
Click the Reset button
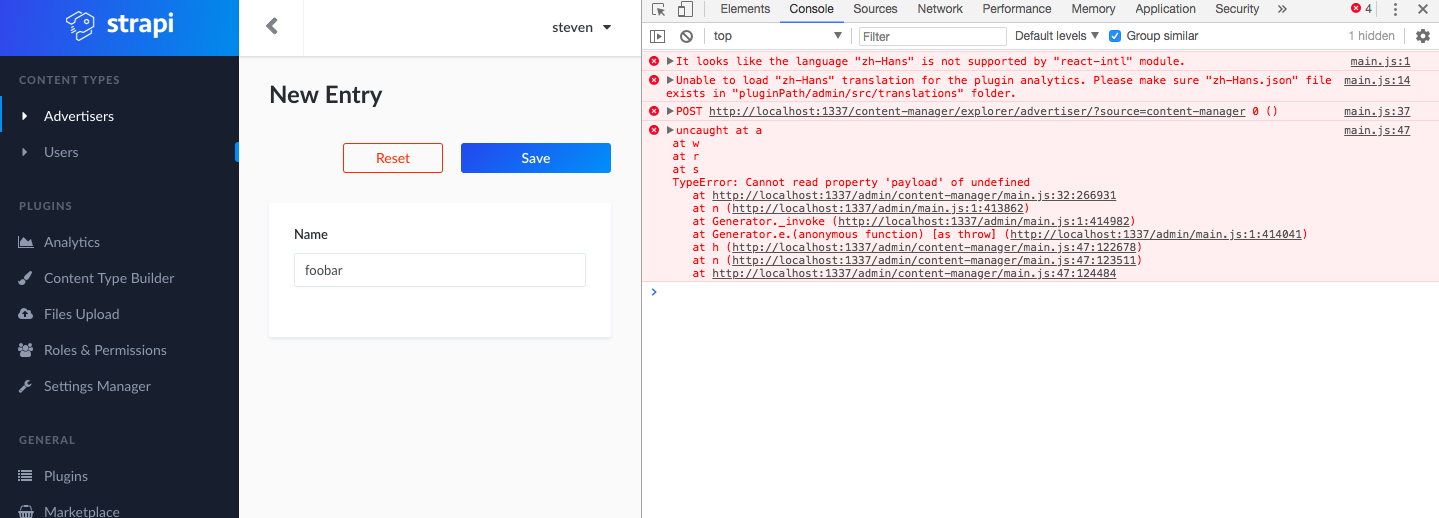point(393,158)
